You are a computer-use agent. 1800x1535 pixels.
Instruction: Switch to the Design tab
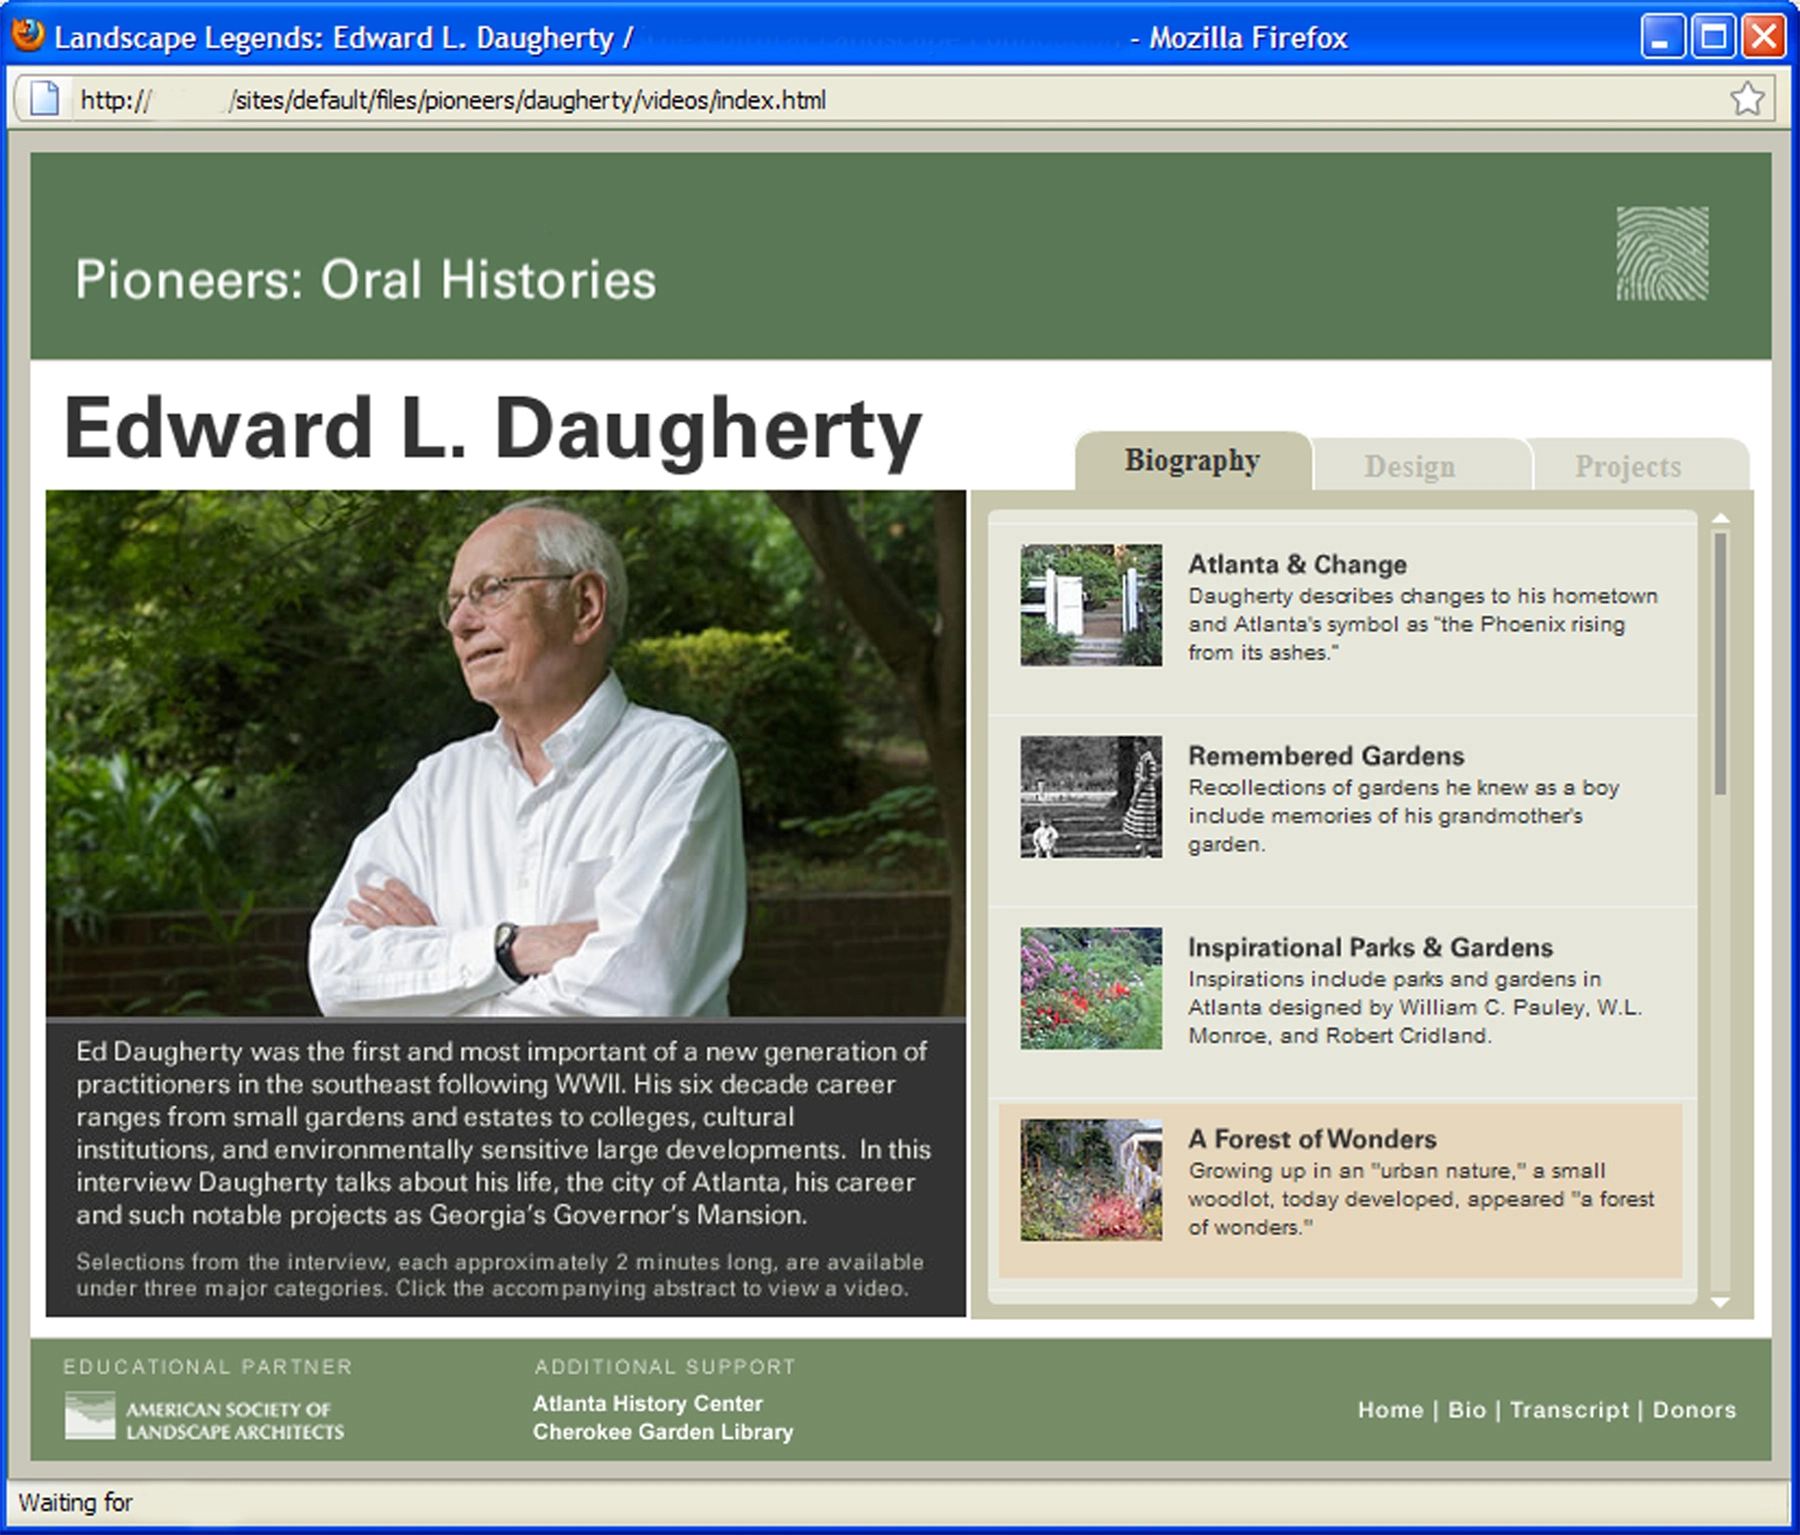click(1410, 466)
